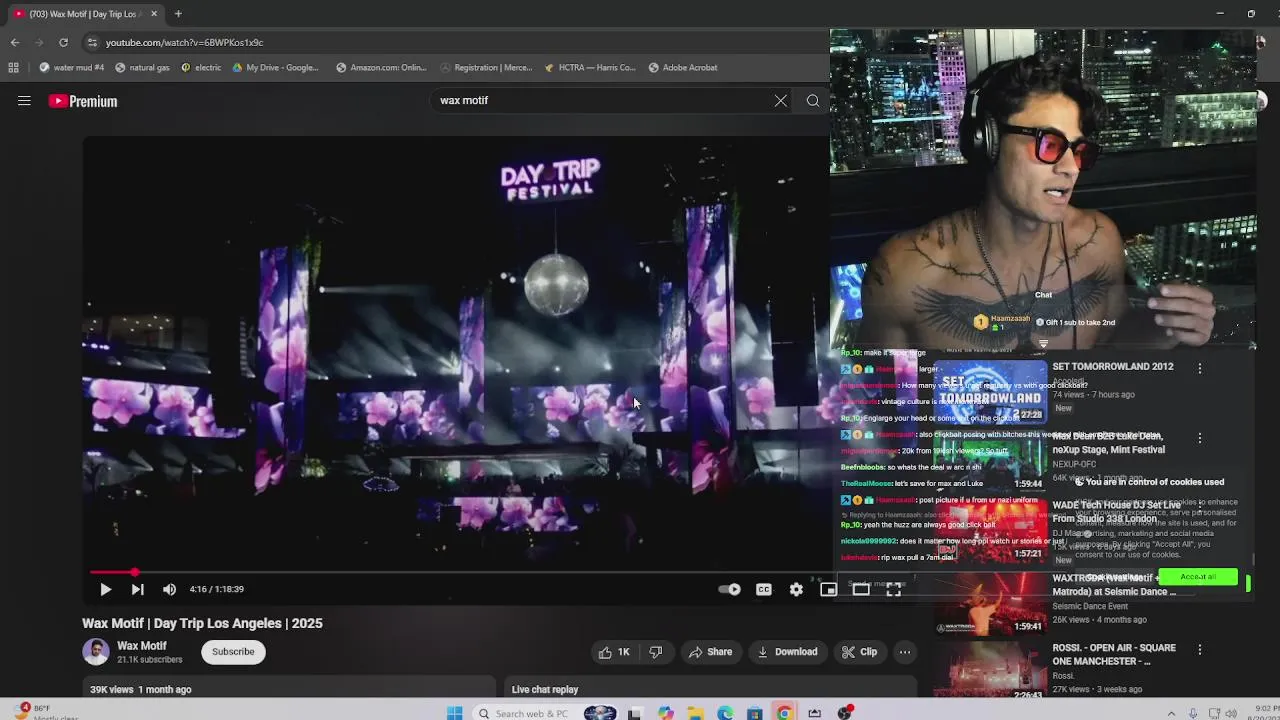This screenshot has width=1280, height=720.
Task: Open the WAXTRONA at Seismic Dance thumbnail
Action: 991,603
